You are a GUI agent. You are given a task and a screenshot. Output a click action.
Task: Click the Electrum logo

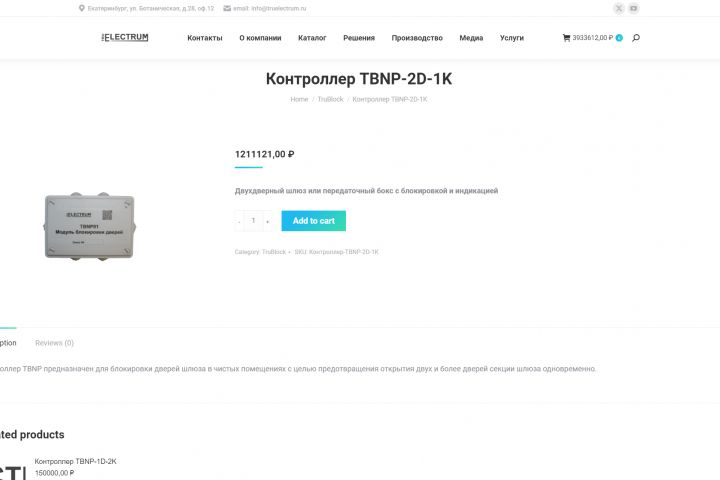(125, 37)
